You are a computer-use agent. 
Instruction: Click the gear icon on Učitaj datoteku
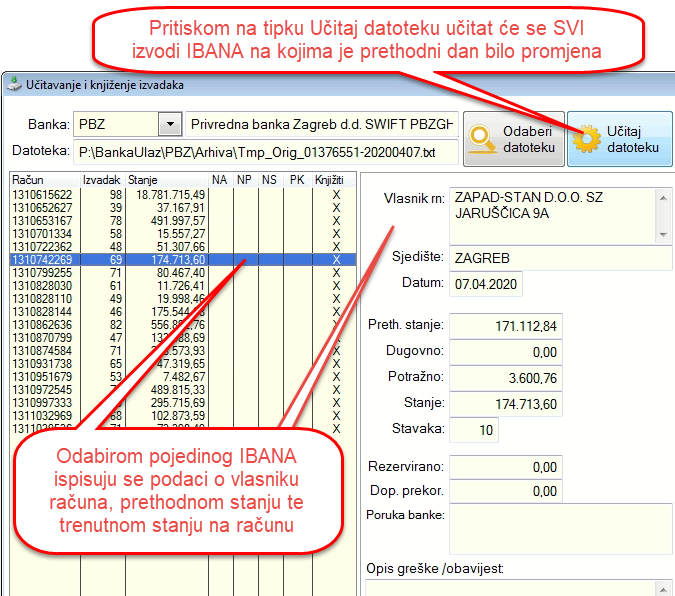pos(591,140)
